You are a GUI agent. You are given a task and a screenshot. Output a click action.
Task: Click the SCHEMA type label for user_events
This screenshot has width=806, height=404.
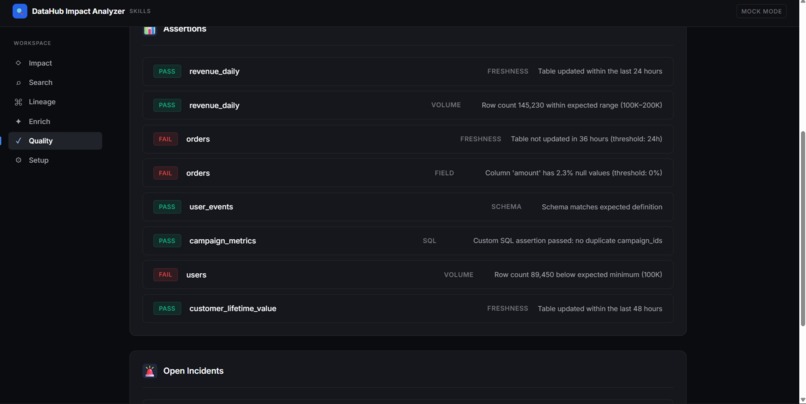[506, 207]
